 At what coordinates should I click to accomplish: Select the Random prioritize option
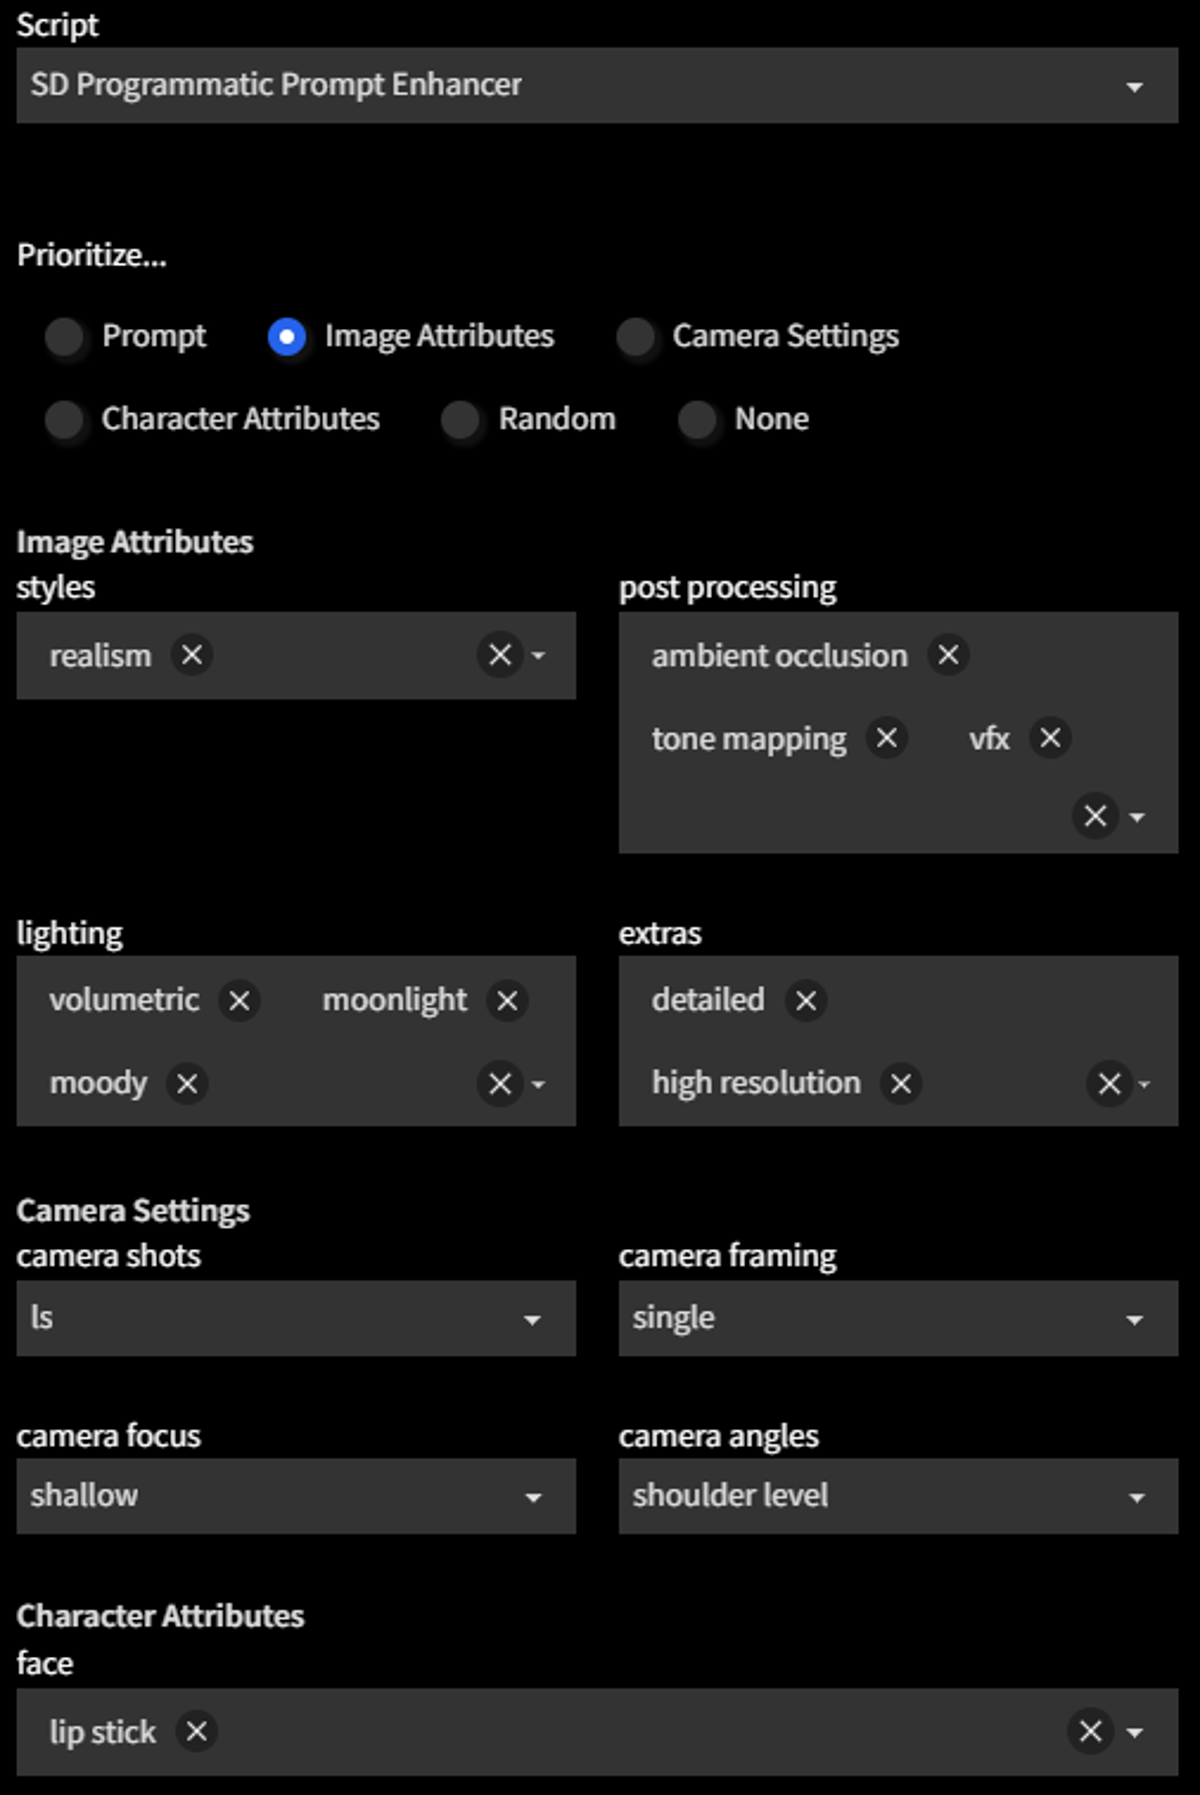tap(462, 420)
